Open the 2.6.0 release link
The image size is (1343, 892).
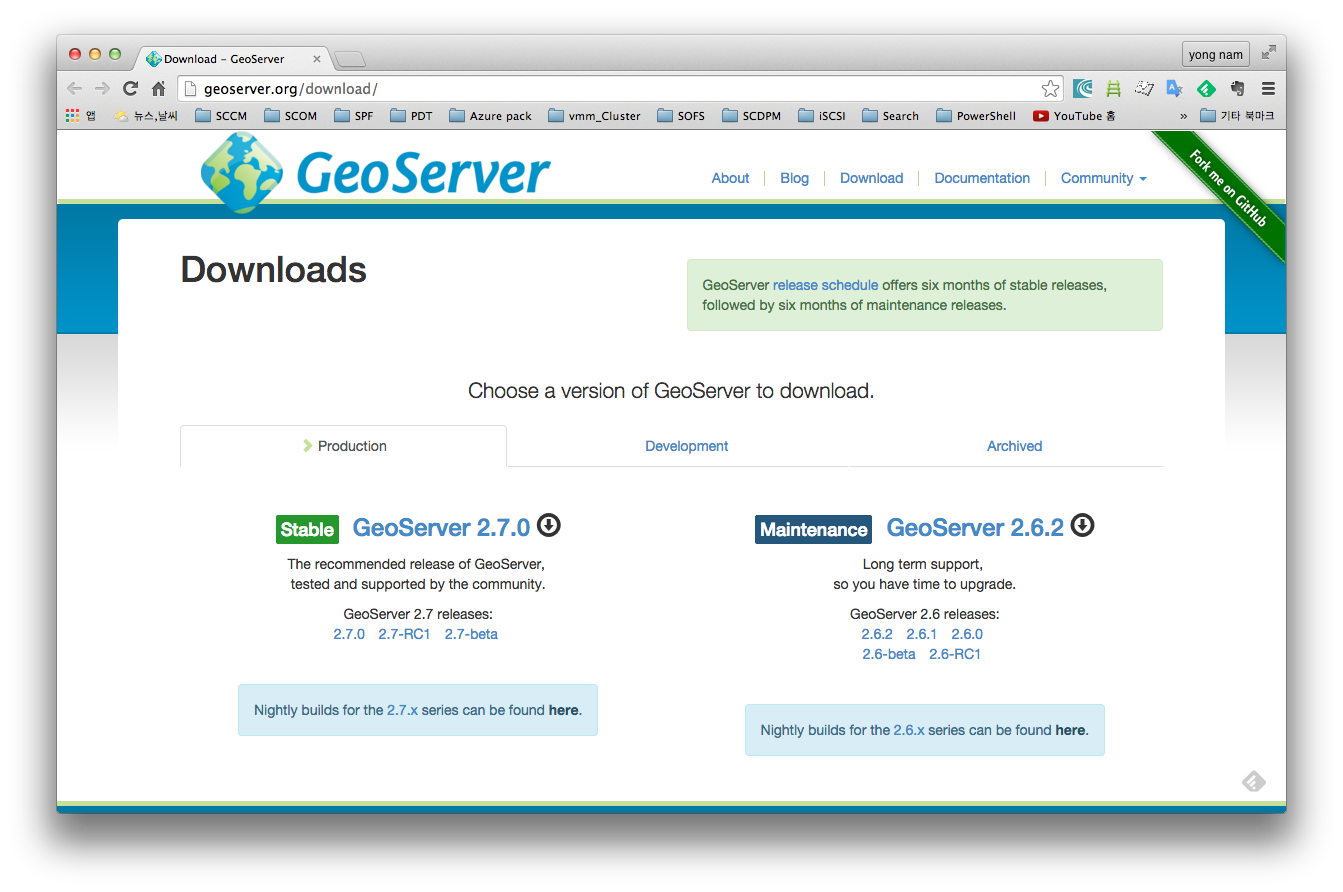pos(967,634)
